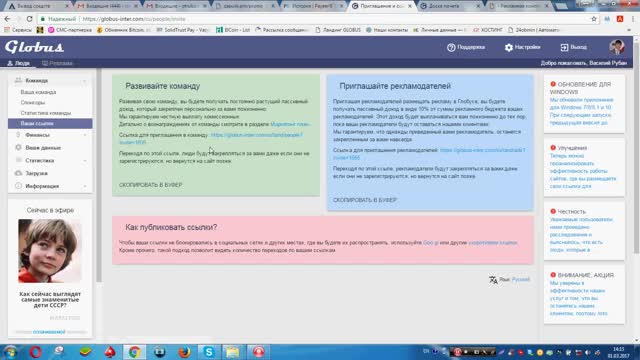Open the child photo ad thumbnail
The width and height of the screenshot is (640, 360).
(x=49, y=251)
